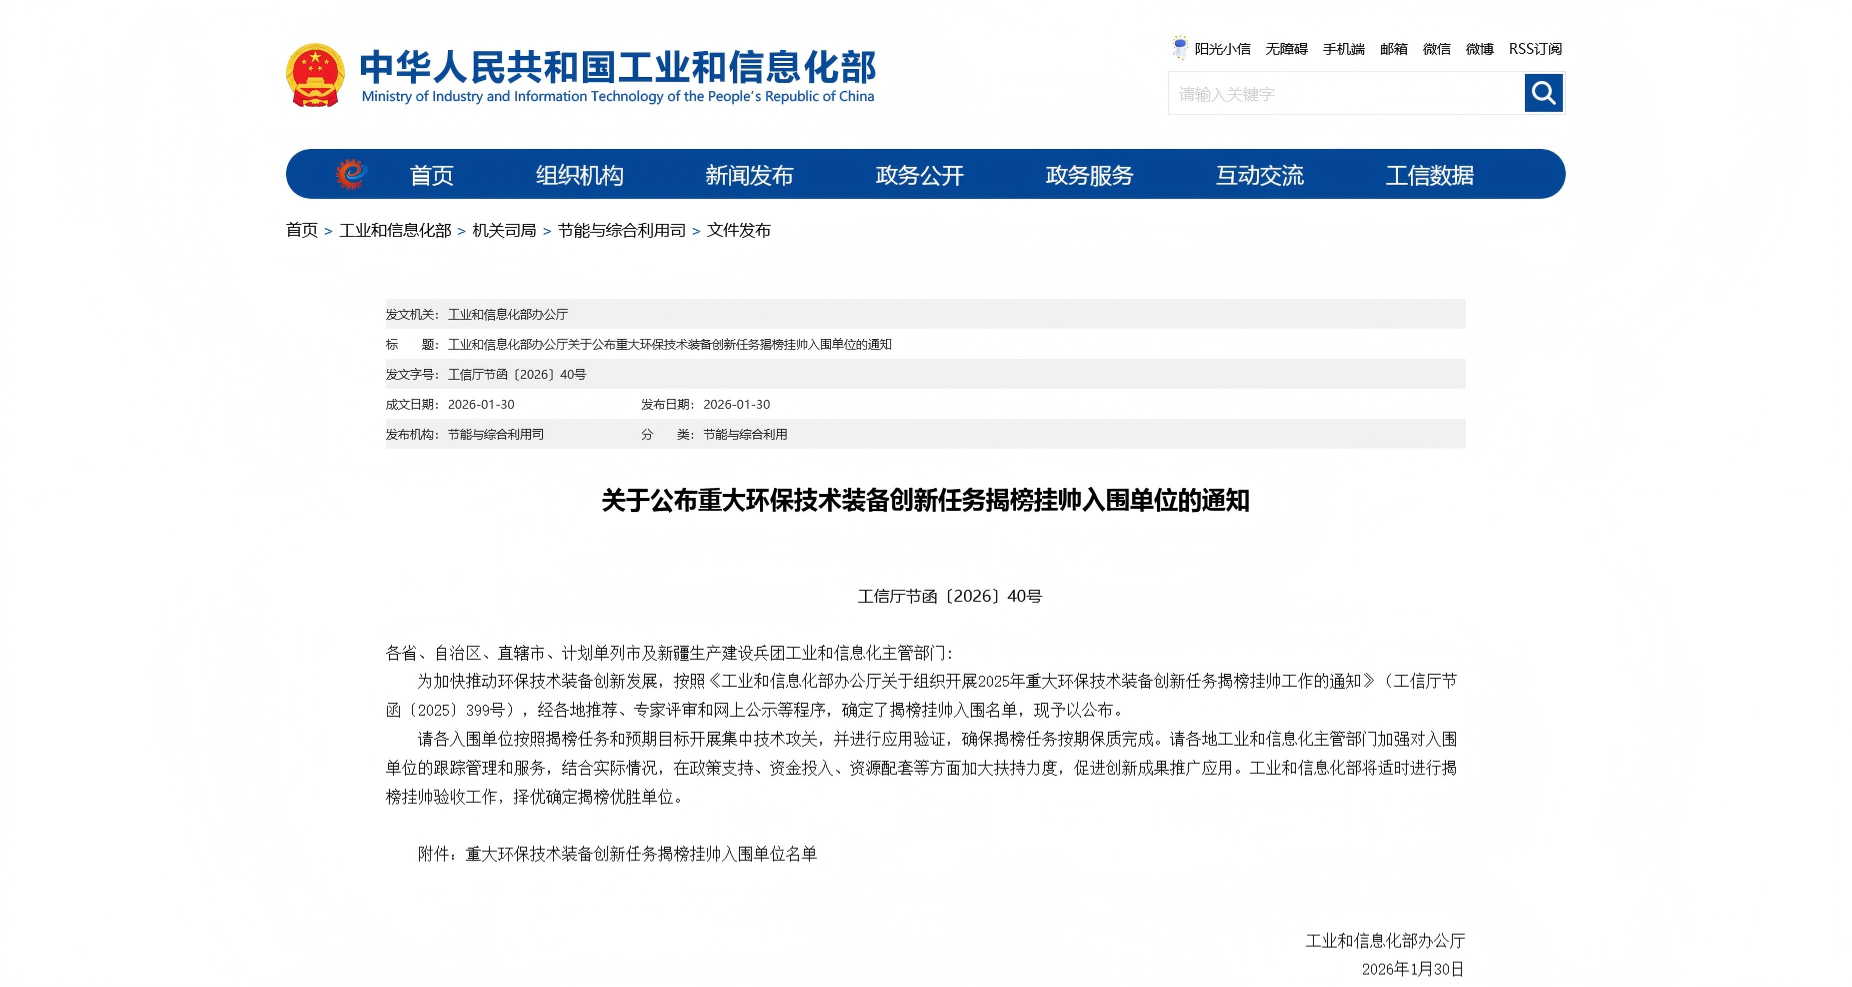Go to 文件发布 in the breadcrumb
1852x987 pixels.
tap(739, 230)
